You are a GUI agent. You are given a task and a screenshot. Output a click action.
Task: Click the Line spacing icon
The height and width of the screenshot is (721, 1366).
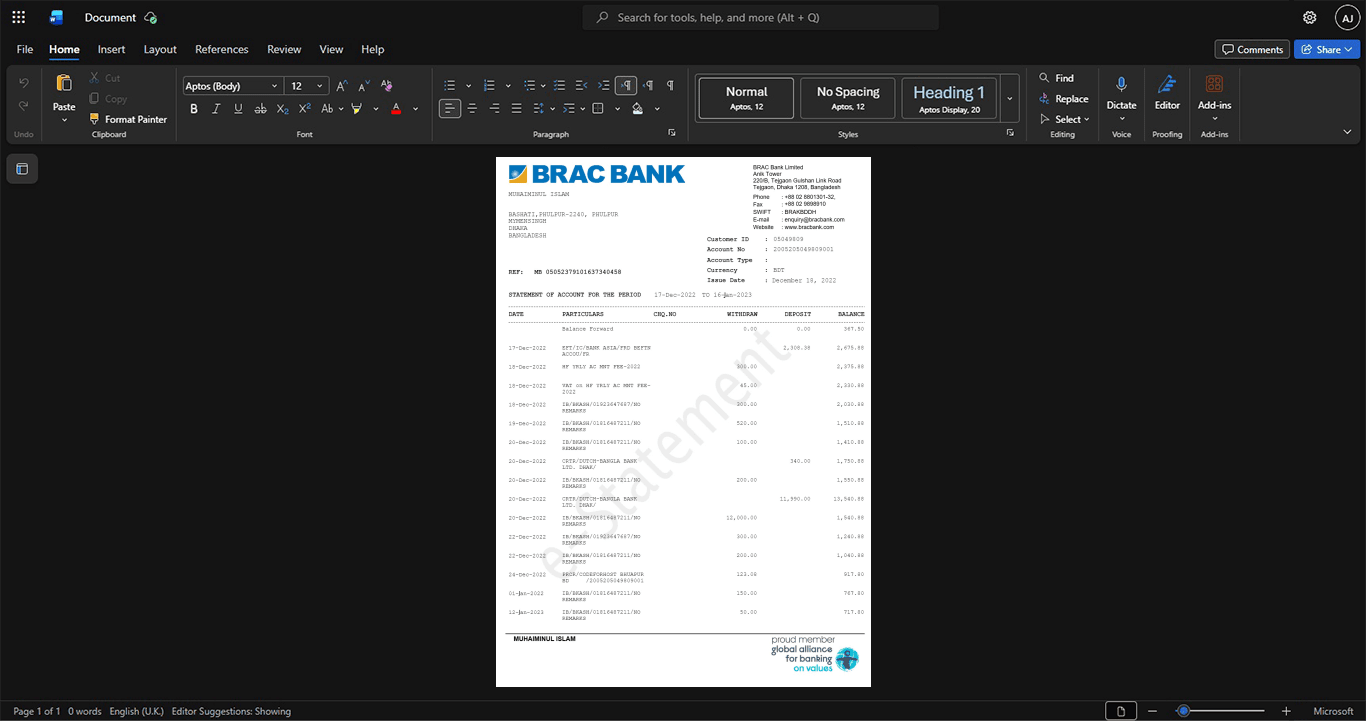(538, 108)
